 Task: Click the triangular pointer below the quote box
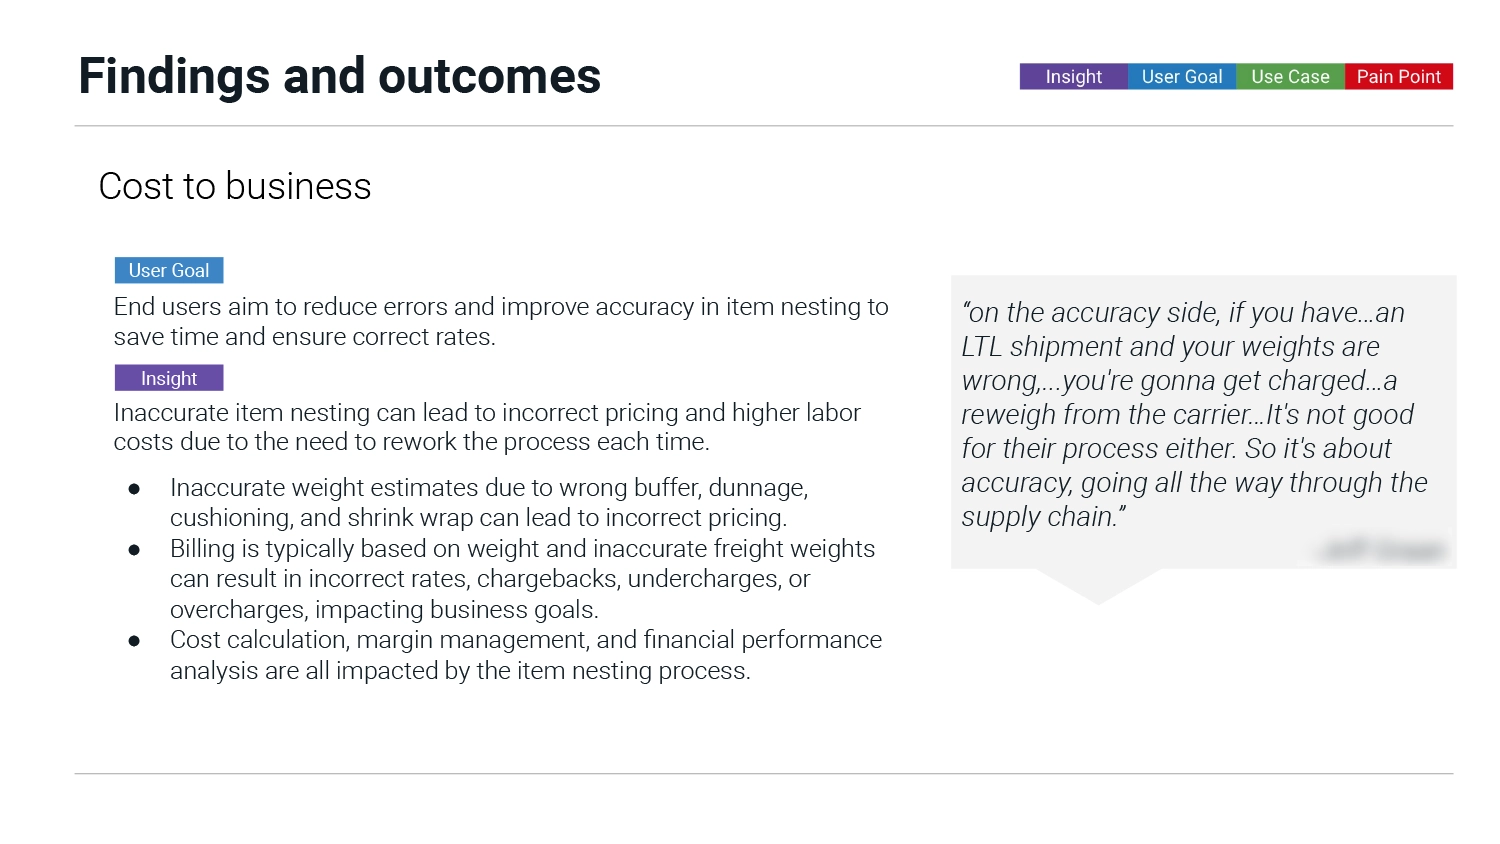coord(1098,585)
